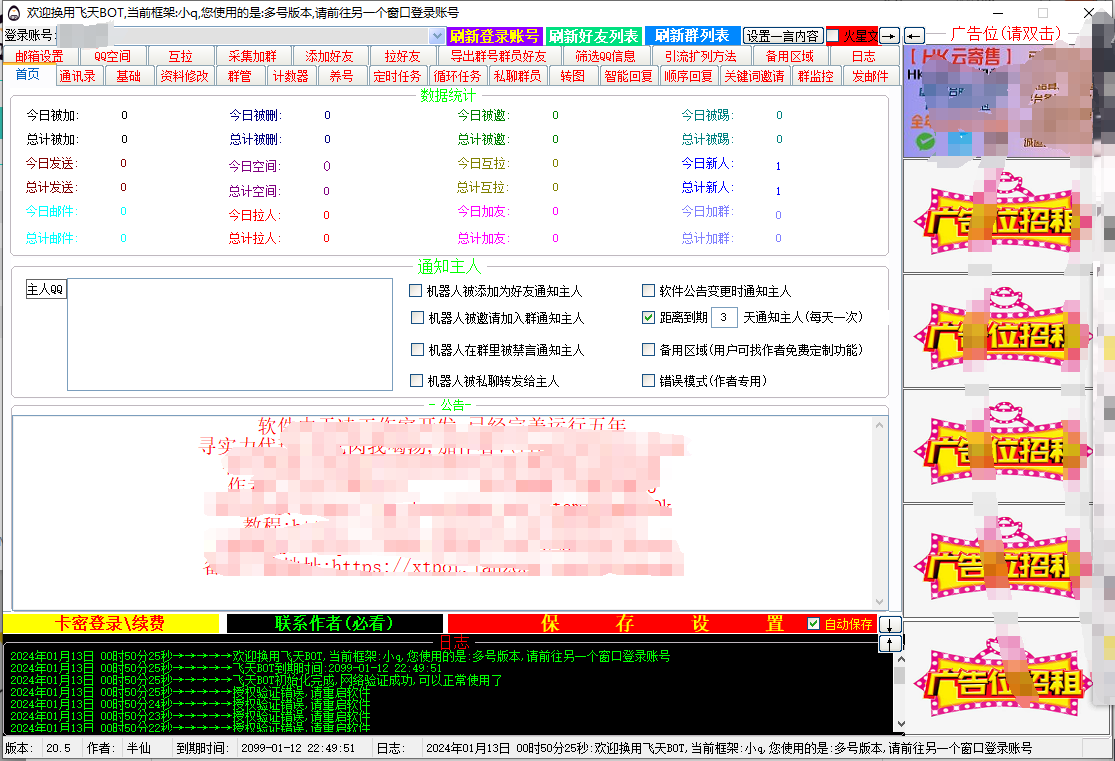
Task: Enable 备用区域 checkbox
Action: click(x=648, y=349)
